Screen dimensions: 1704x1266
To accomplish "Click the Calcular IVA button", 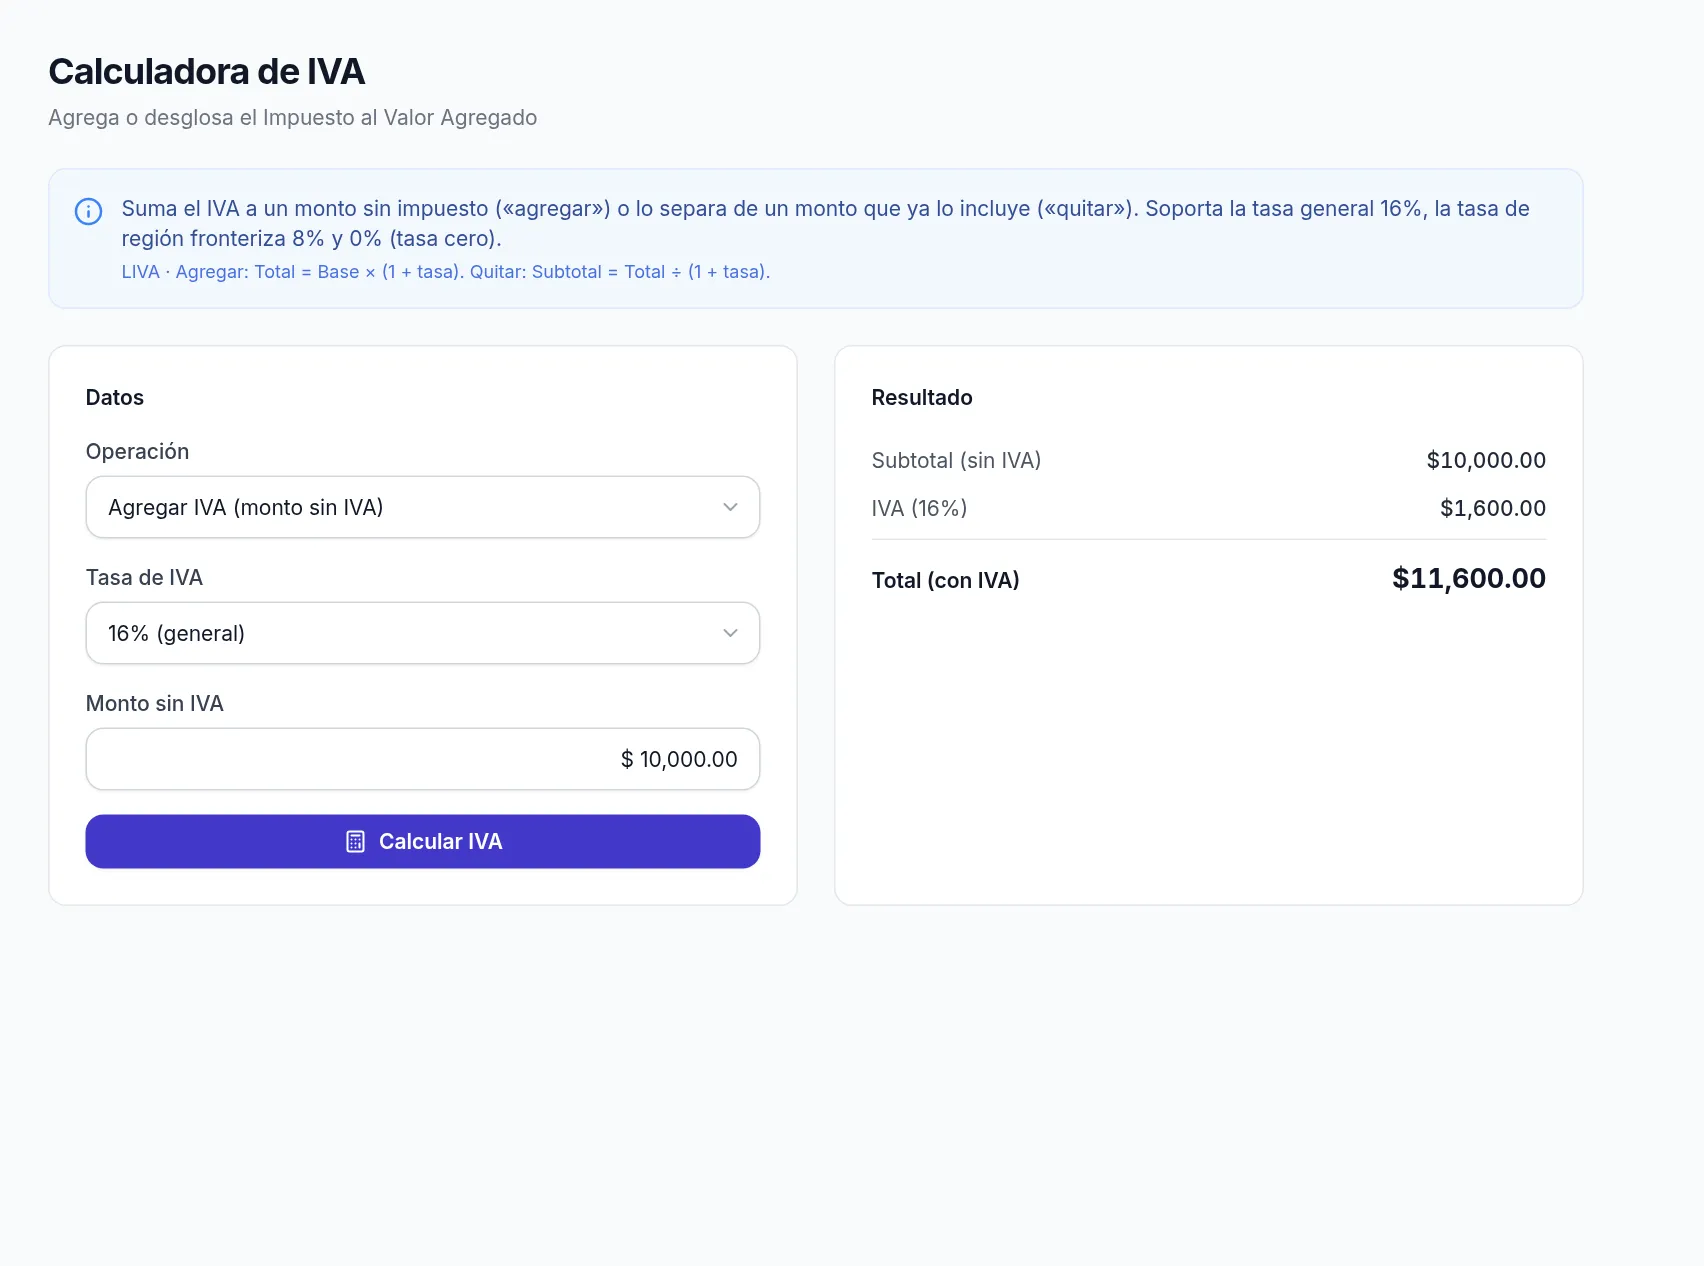I will pos(423,841).
